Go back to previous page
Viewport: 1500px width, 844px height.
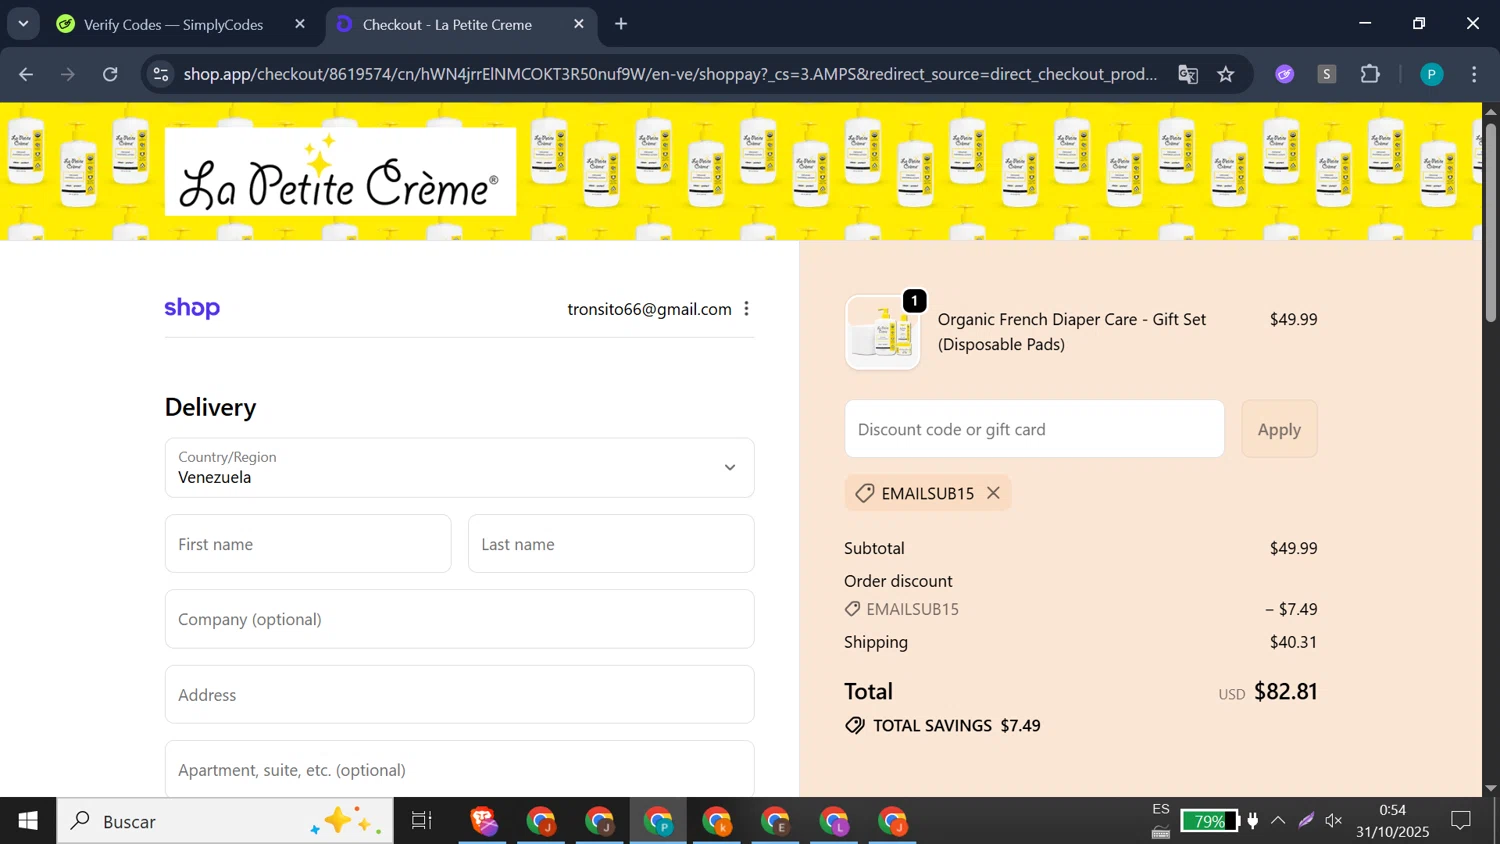(x=26, y=74)
